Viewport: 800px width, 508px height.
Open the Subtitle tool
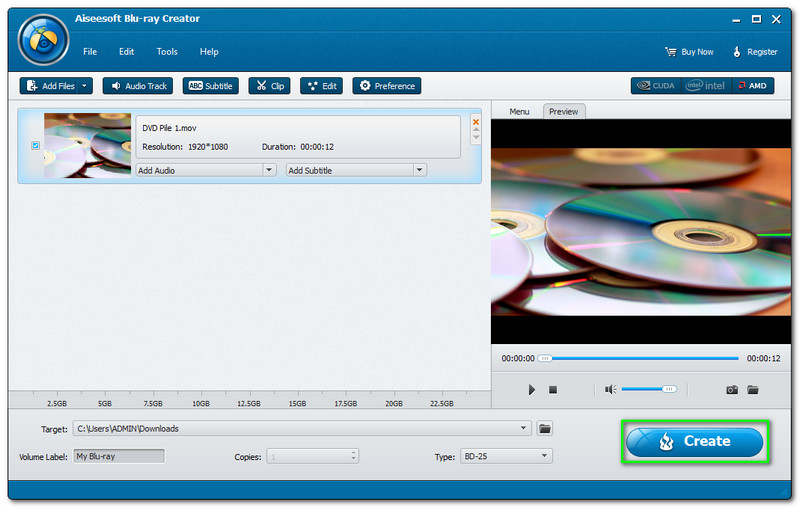pyautogui.click(x=210, y=86)
